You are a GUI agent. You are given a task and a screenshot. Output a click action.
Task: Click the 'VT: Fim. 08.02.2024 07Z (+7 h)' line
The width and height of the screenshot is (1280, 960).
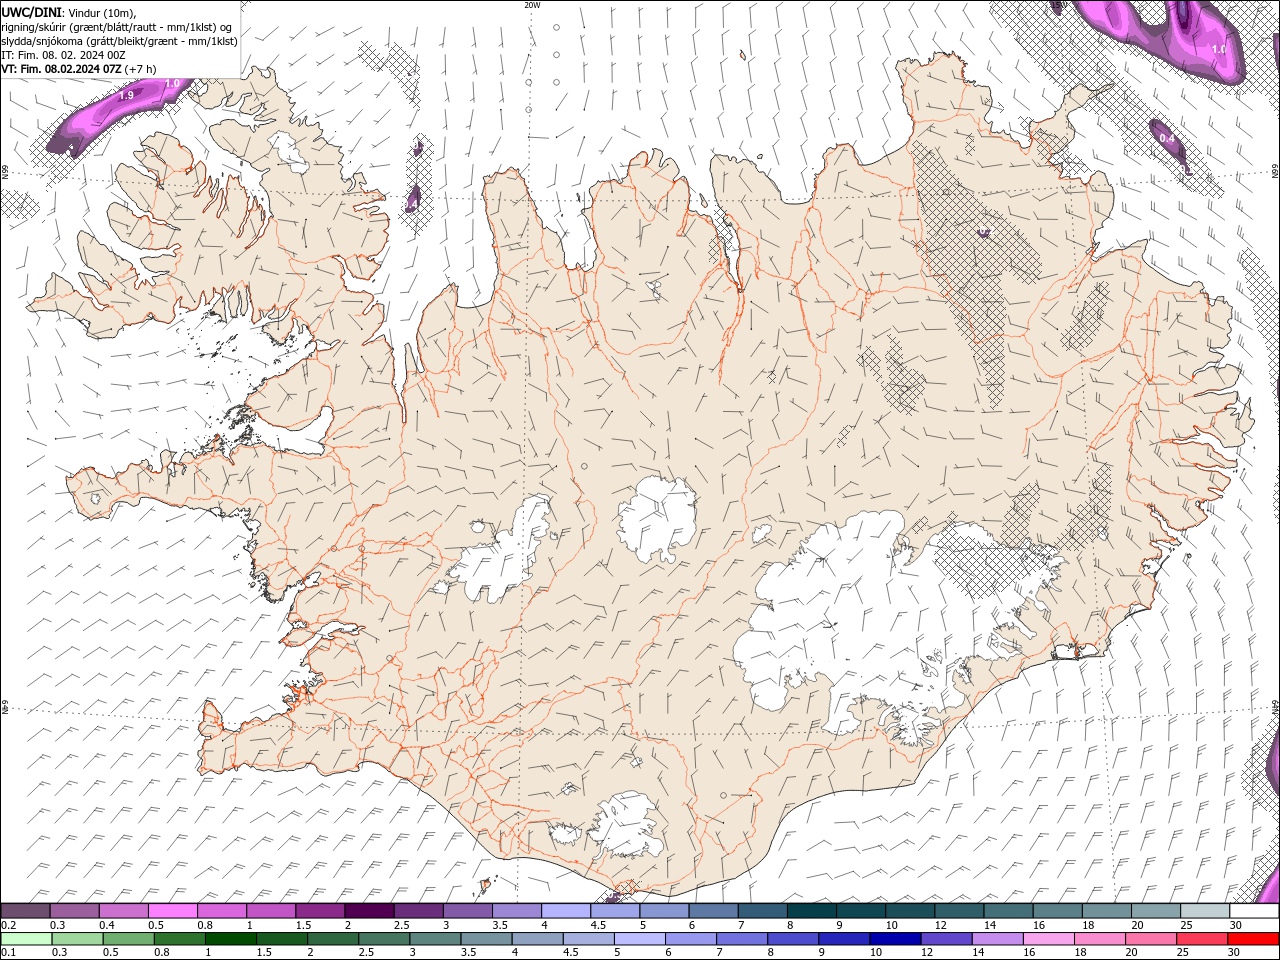(x=79, y=69)
